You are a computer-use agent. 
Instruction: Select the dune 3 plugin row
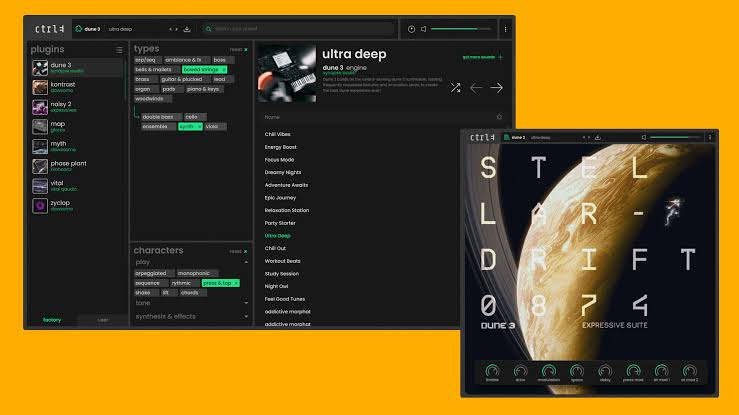pyautogui.click(x=77, y=68)
